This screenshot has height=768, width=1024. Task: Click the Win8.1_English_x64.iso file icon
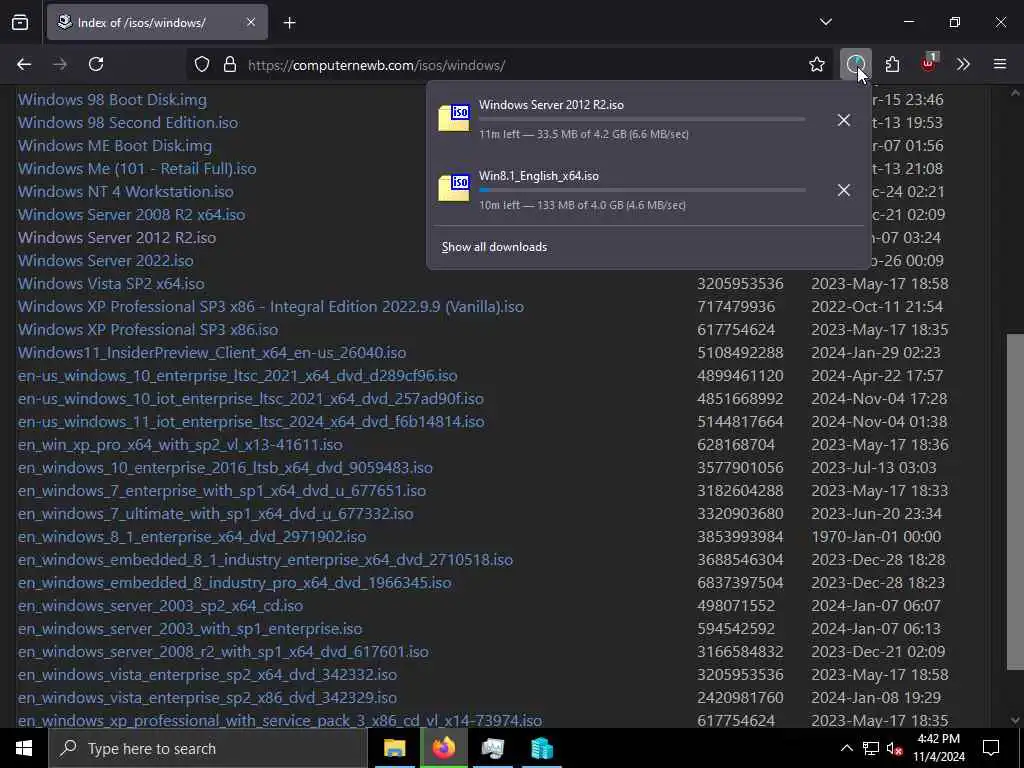pos(454,188)
